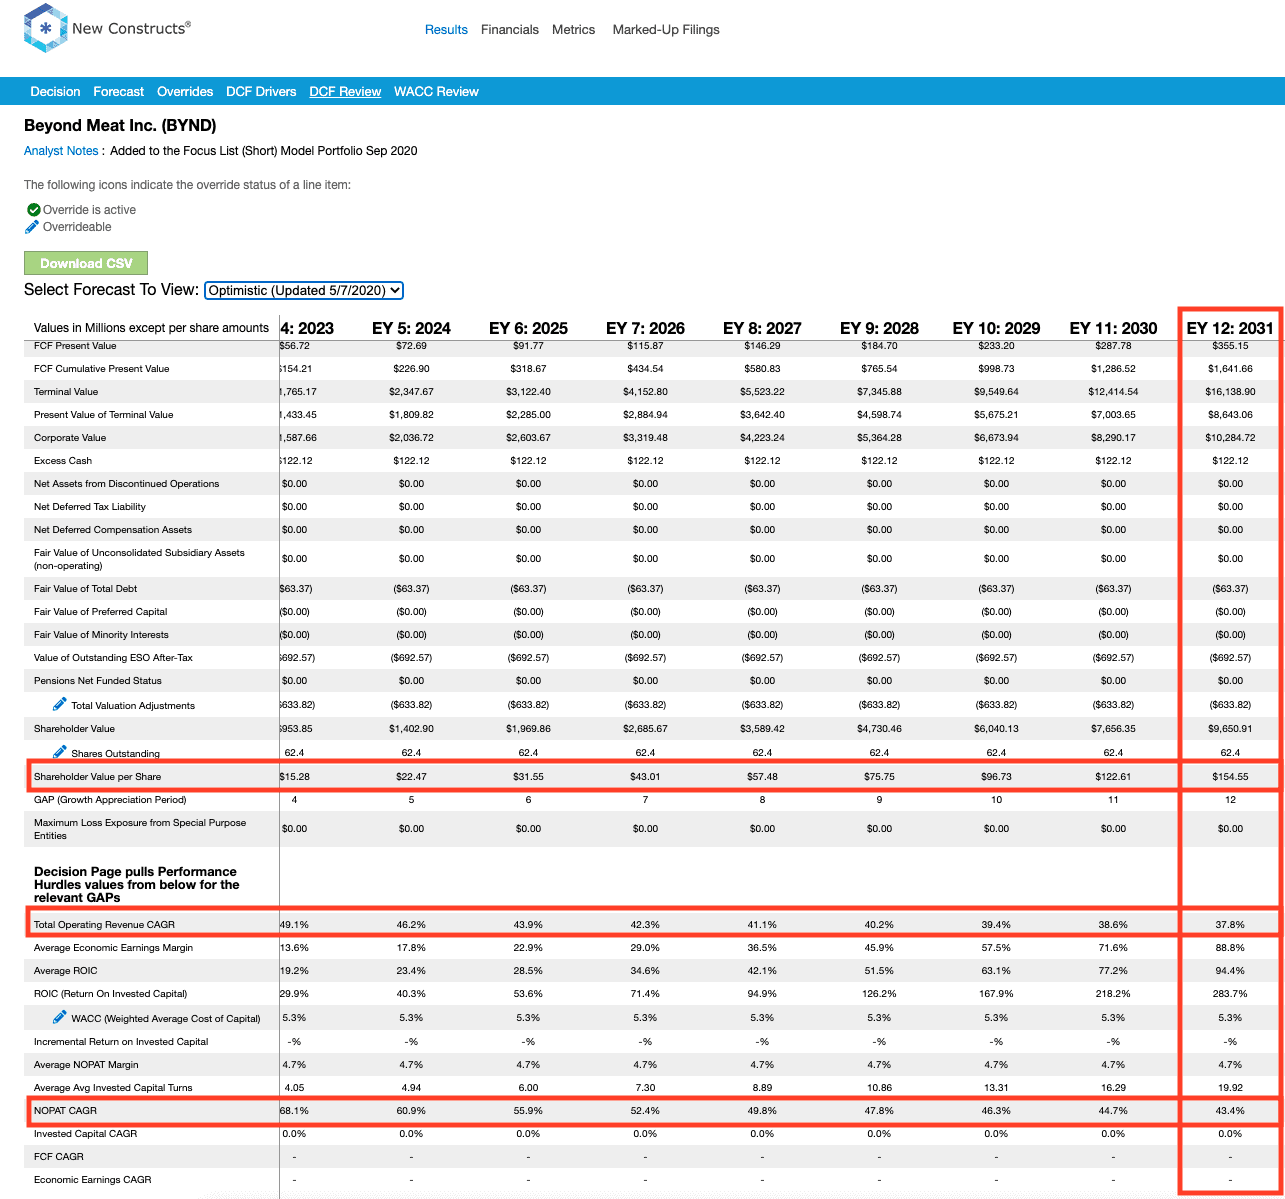The height and width of the screenshot is (1199, 1285).
Task: Open the Select Forecast To View dropdown
Action: 304,290
